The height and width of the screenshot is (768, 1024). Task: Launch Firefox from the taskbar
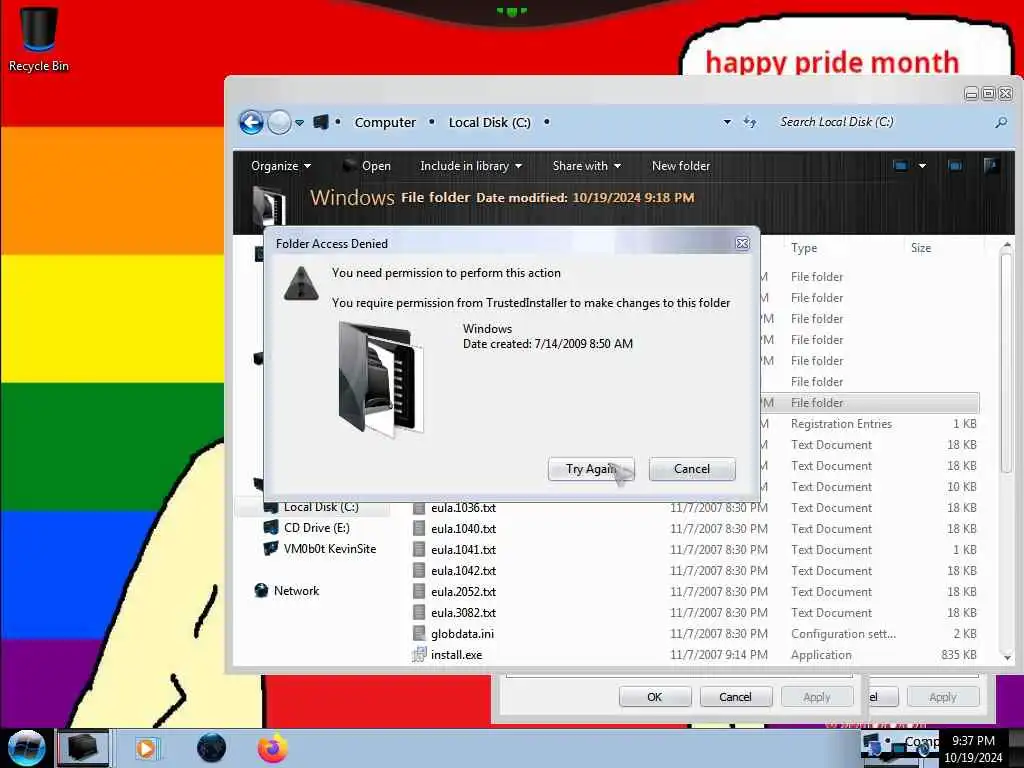pyautogui.click(x=272, y=748)
